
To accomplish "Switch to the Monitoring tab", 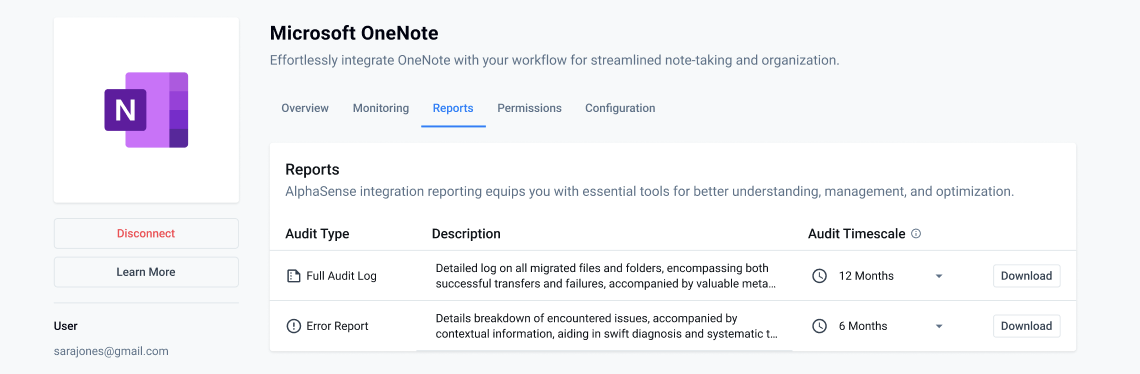I will (381, 108).
